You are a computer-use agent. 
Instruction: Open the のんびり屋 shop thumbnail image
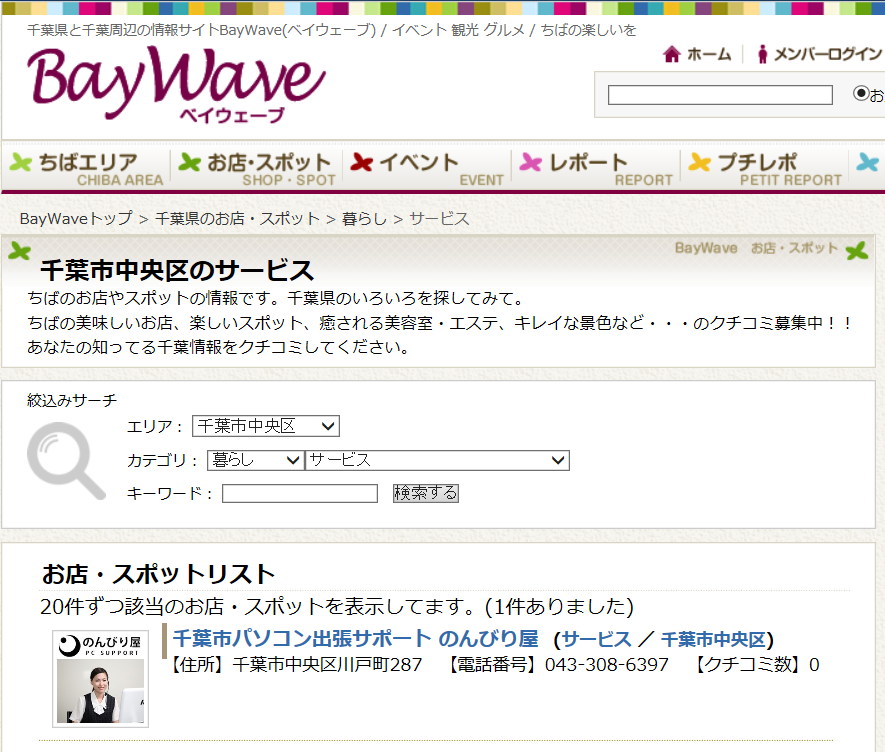tap(100, 679)
